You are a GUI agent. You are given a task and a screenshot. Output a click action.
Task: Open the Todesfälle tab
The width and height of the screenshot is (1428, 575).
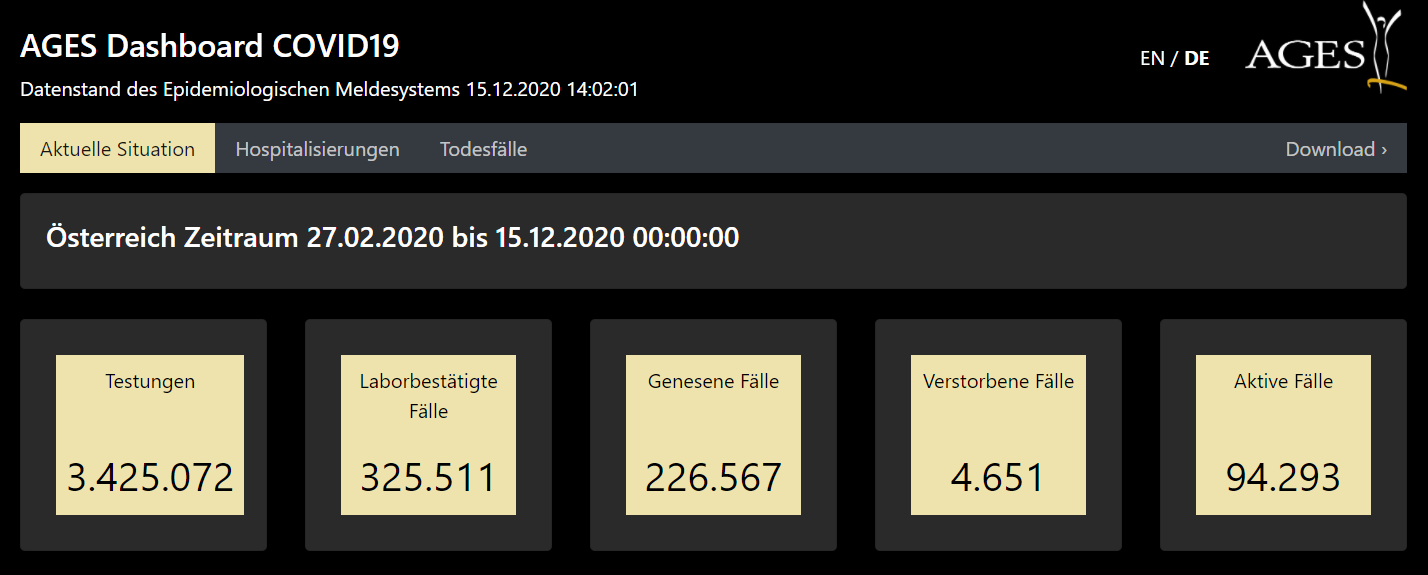(x=483, y=149)
